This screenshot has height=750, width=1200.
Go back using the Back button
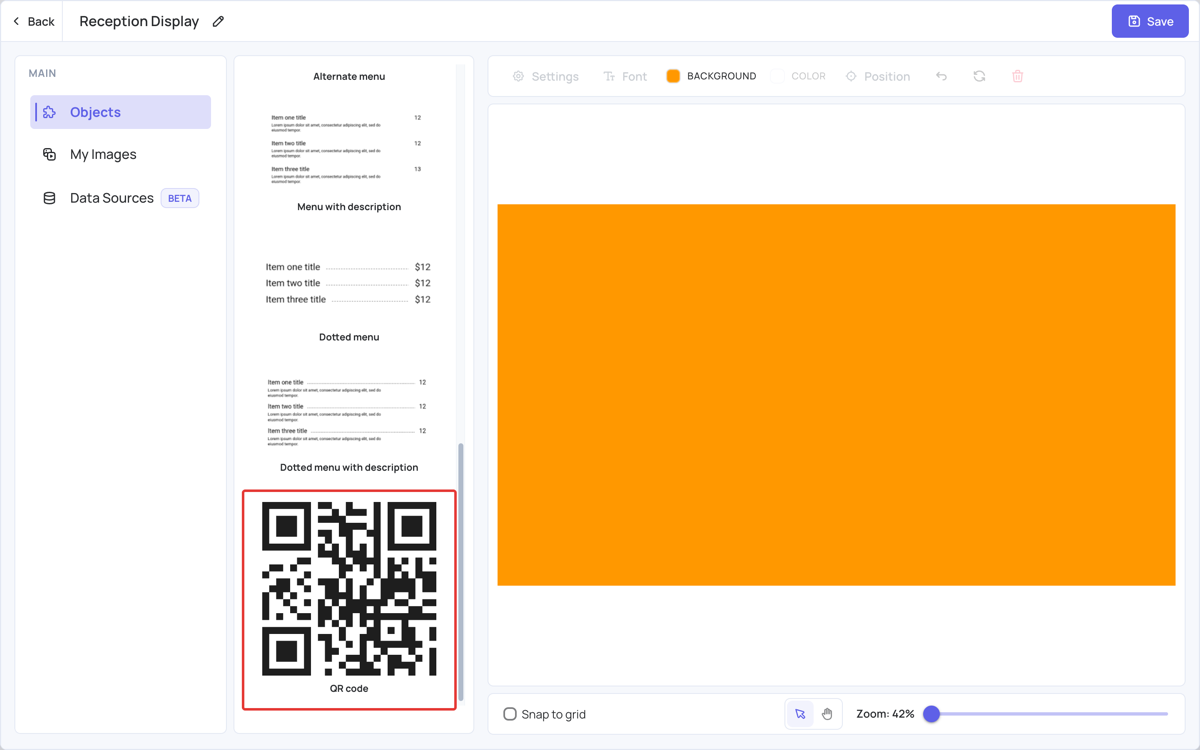click(33, 21)
